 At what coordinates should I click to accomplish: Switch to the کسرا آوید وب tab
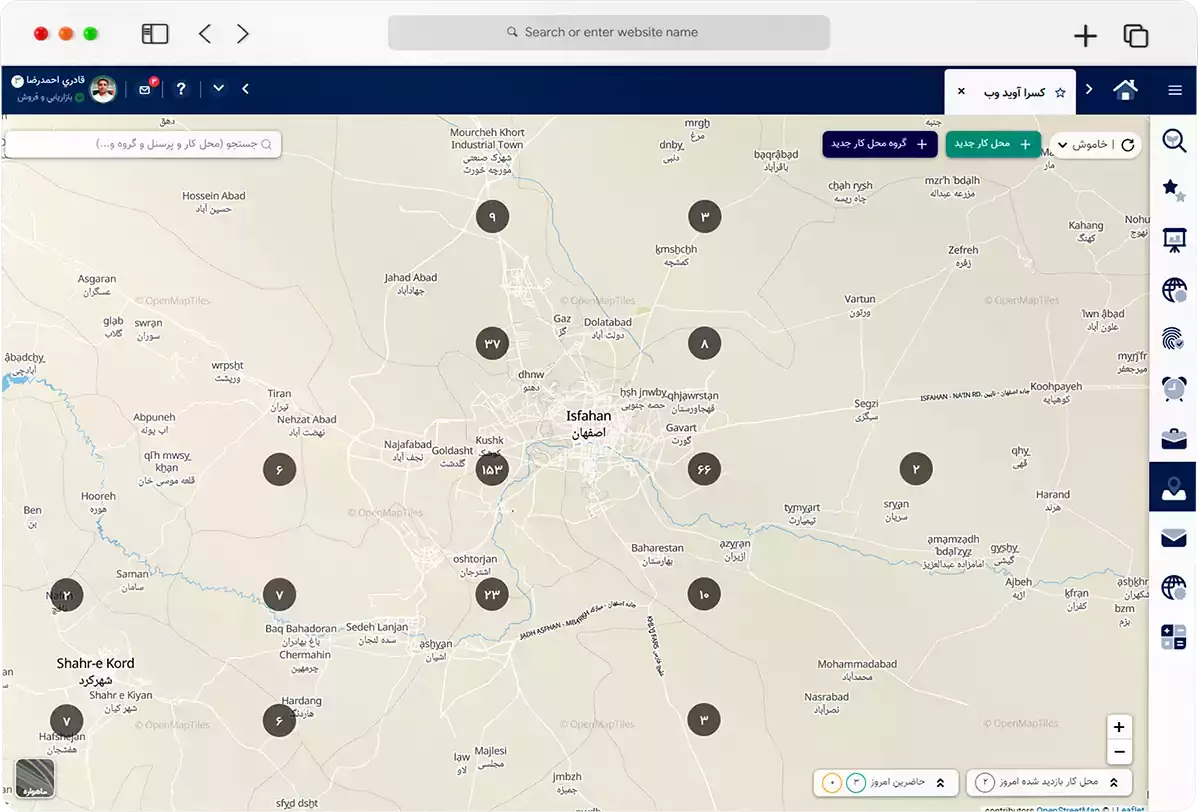pos(1010,91)
